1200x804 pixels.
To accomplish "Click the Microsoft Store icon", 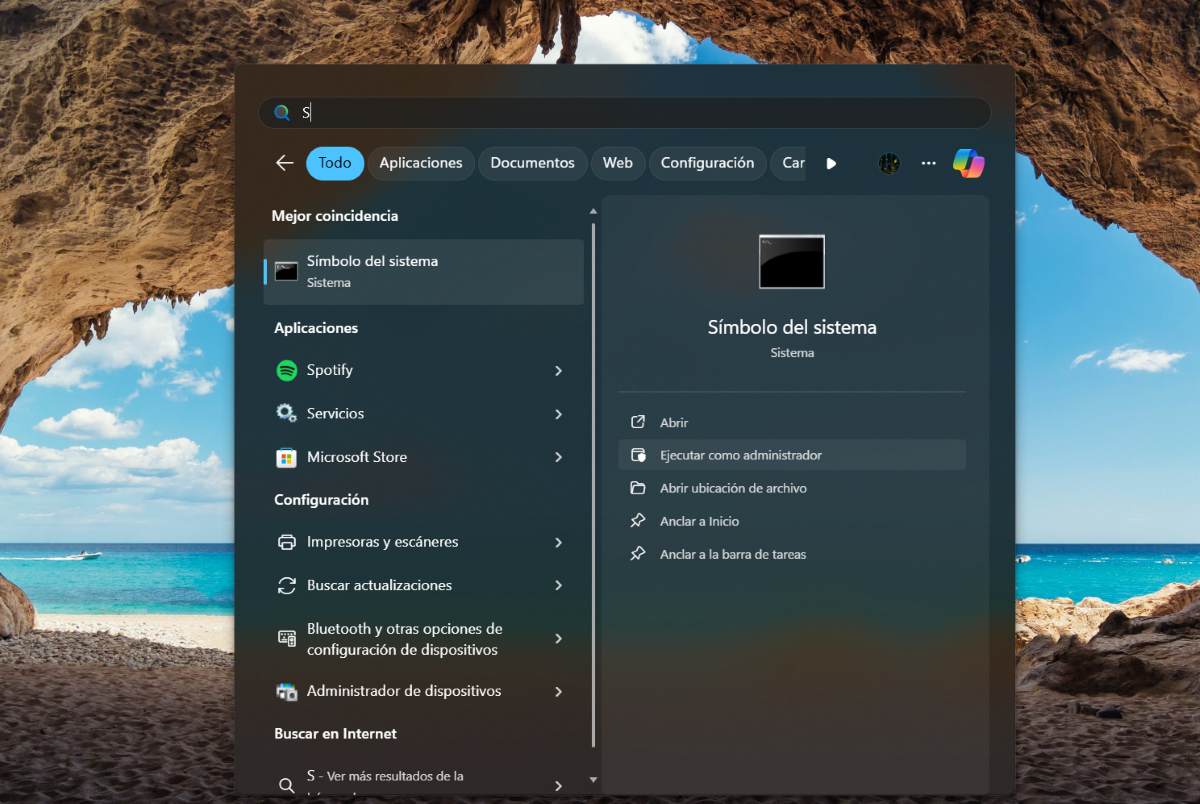I will [287, 457].
